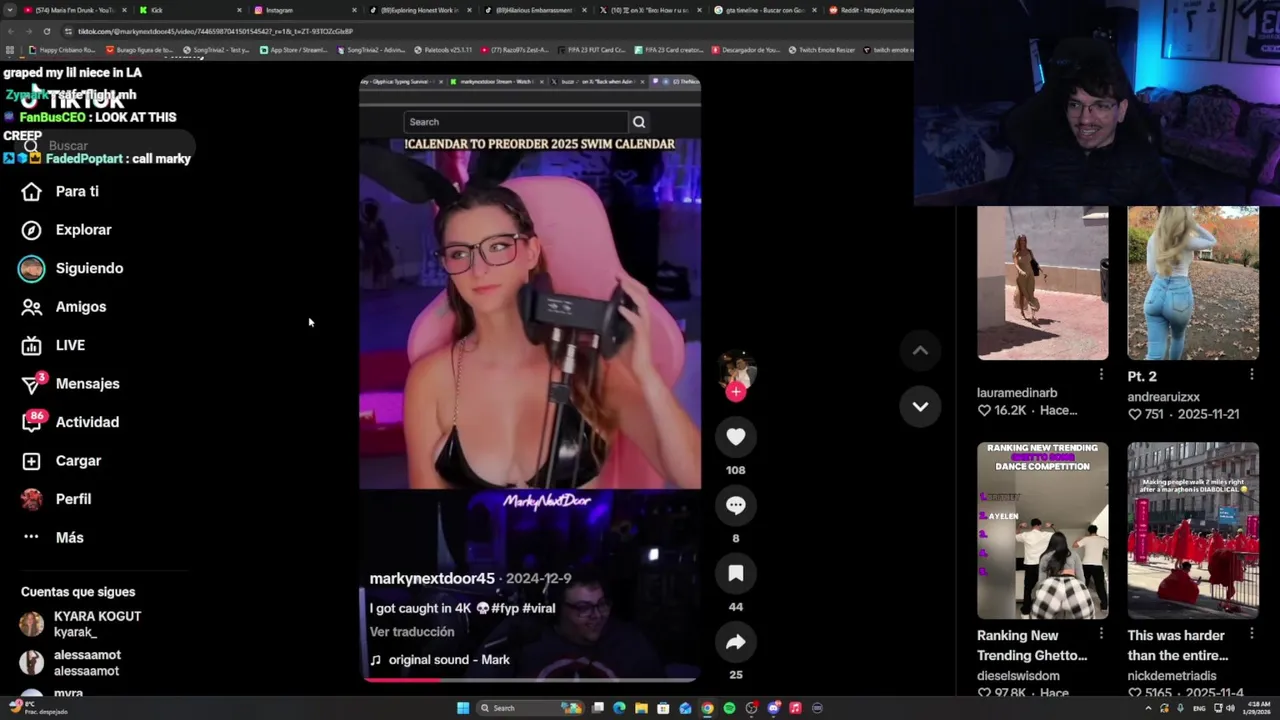Switch to gta timeline Google tab
1280x720 pixels.
pyautogui.click(x=766, y=10)
